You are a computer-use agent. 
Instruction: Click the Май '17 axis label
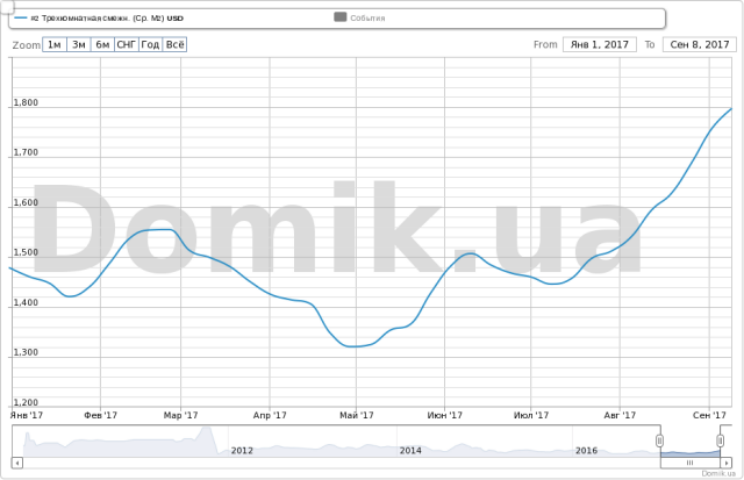tap(356, 415)
